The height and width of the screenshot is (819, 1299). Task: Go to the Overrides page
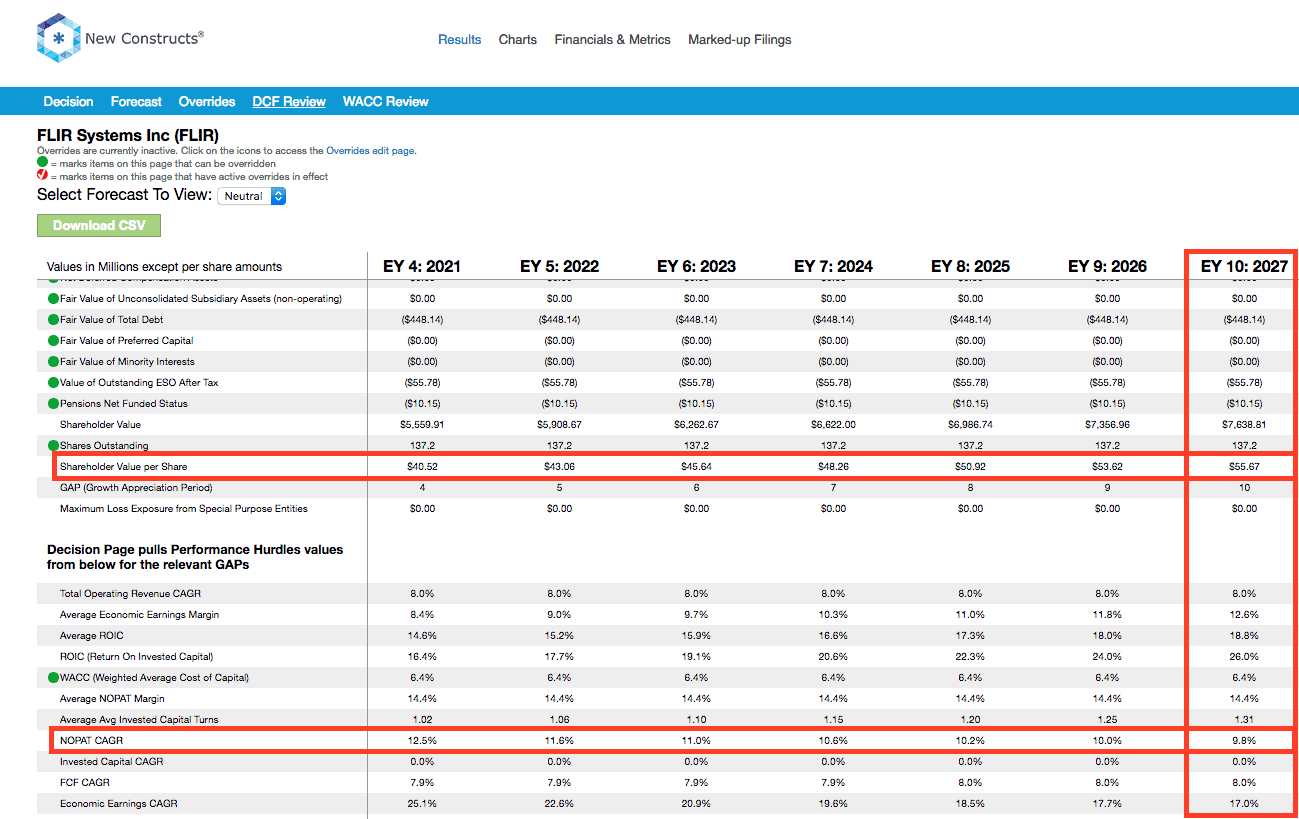tap(207, 102)
